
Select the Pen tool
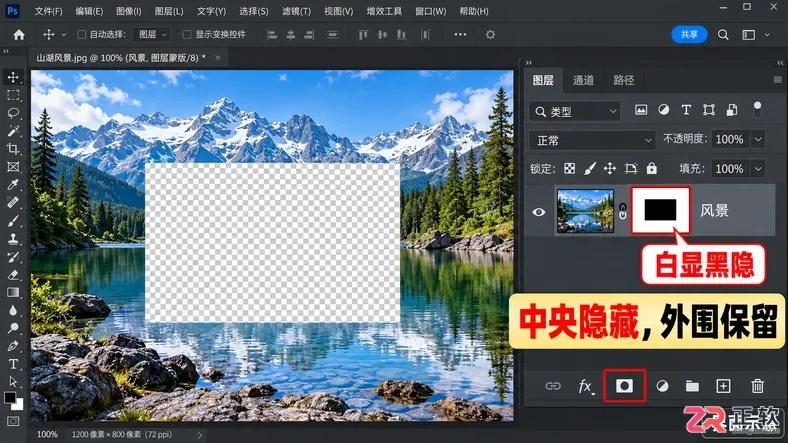coord(13,346)
